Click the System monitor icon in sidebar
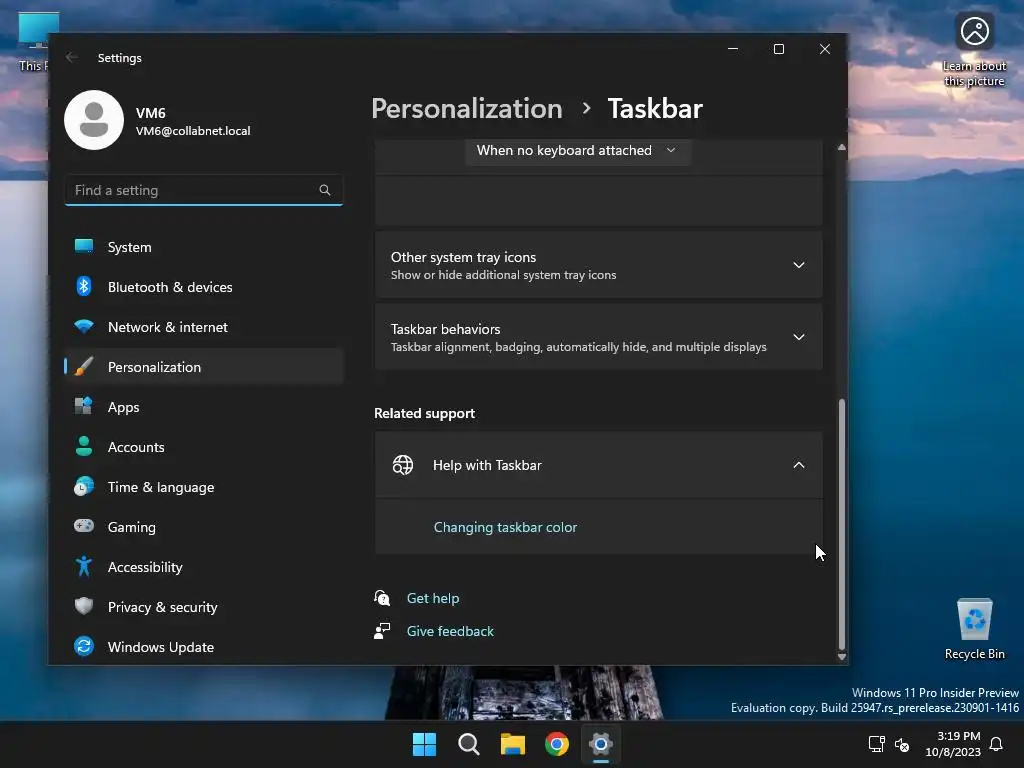Viewport: 1024px width, 768px height. tap(84, 246)
